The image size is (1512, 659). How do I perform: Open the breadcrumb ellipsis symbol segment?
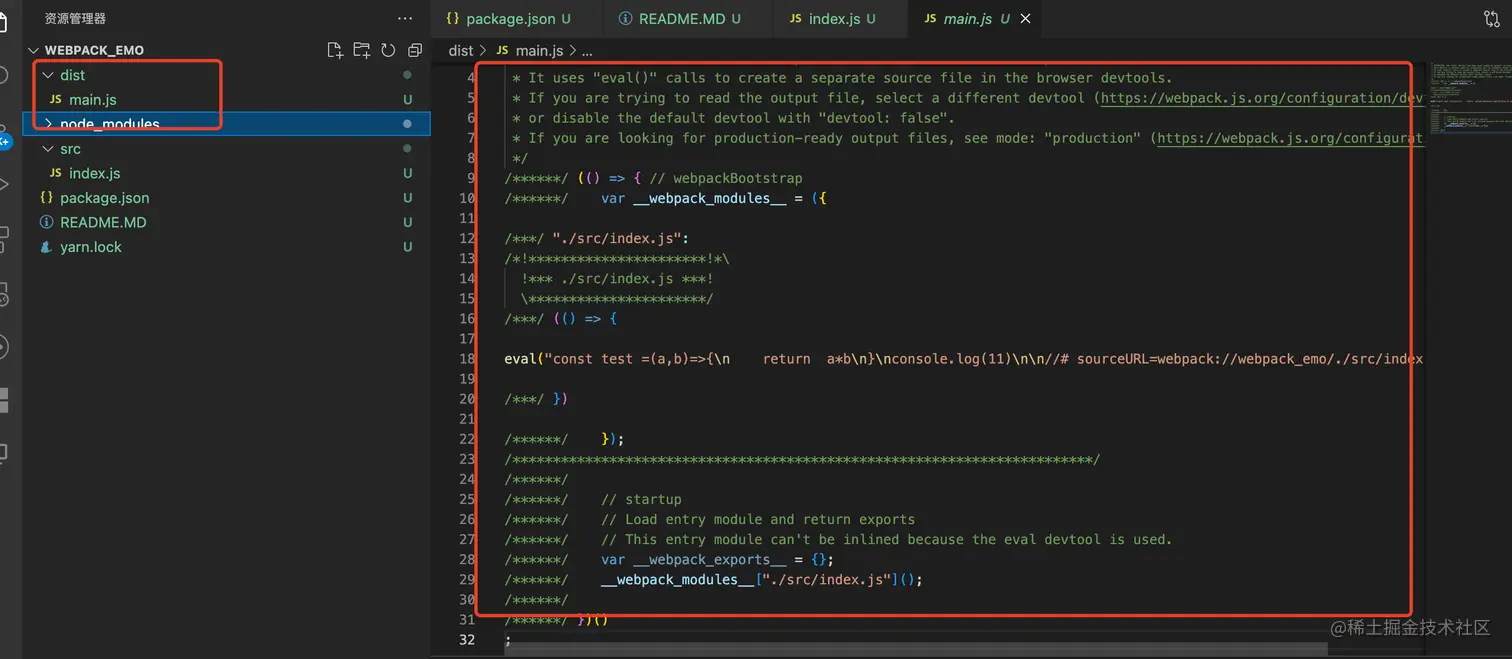click(x=587, y=50)
